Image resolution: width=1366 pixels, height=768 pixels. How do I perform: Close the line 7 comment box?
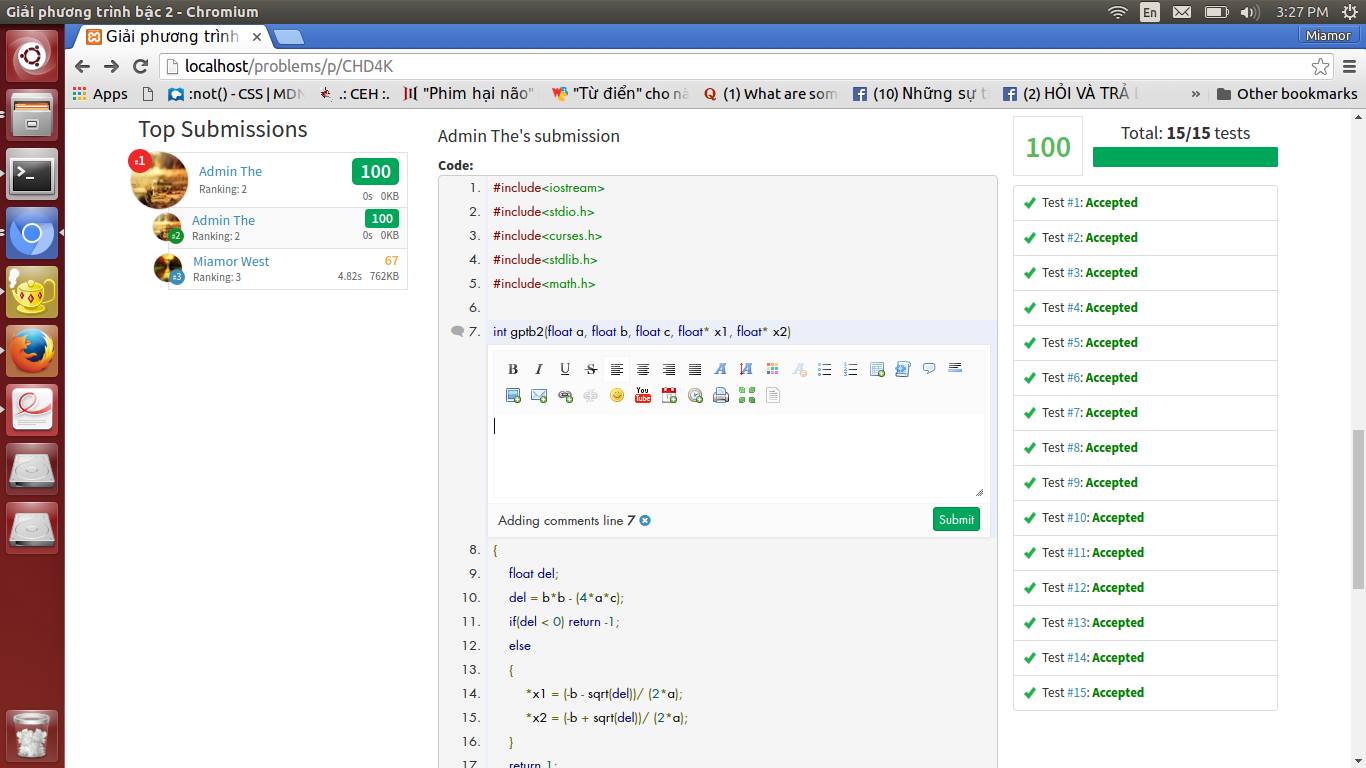point(645,521)
